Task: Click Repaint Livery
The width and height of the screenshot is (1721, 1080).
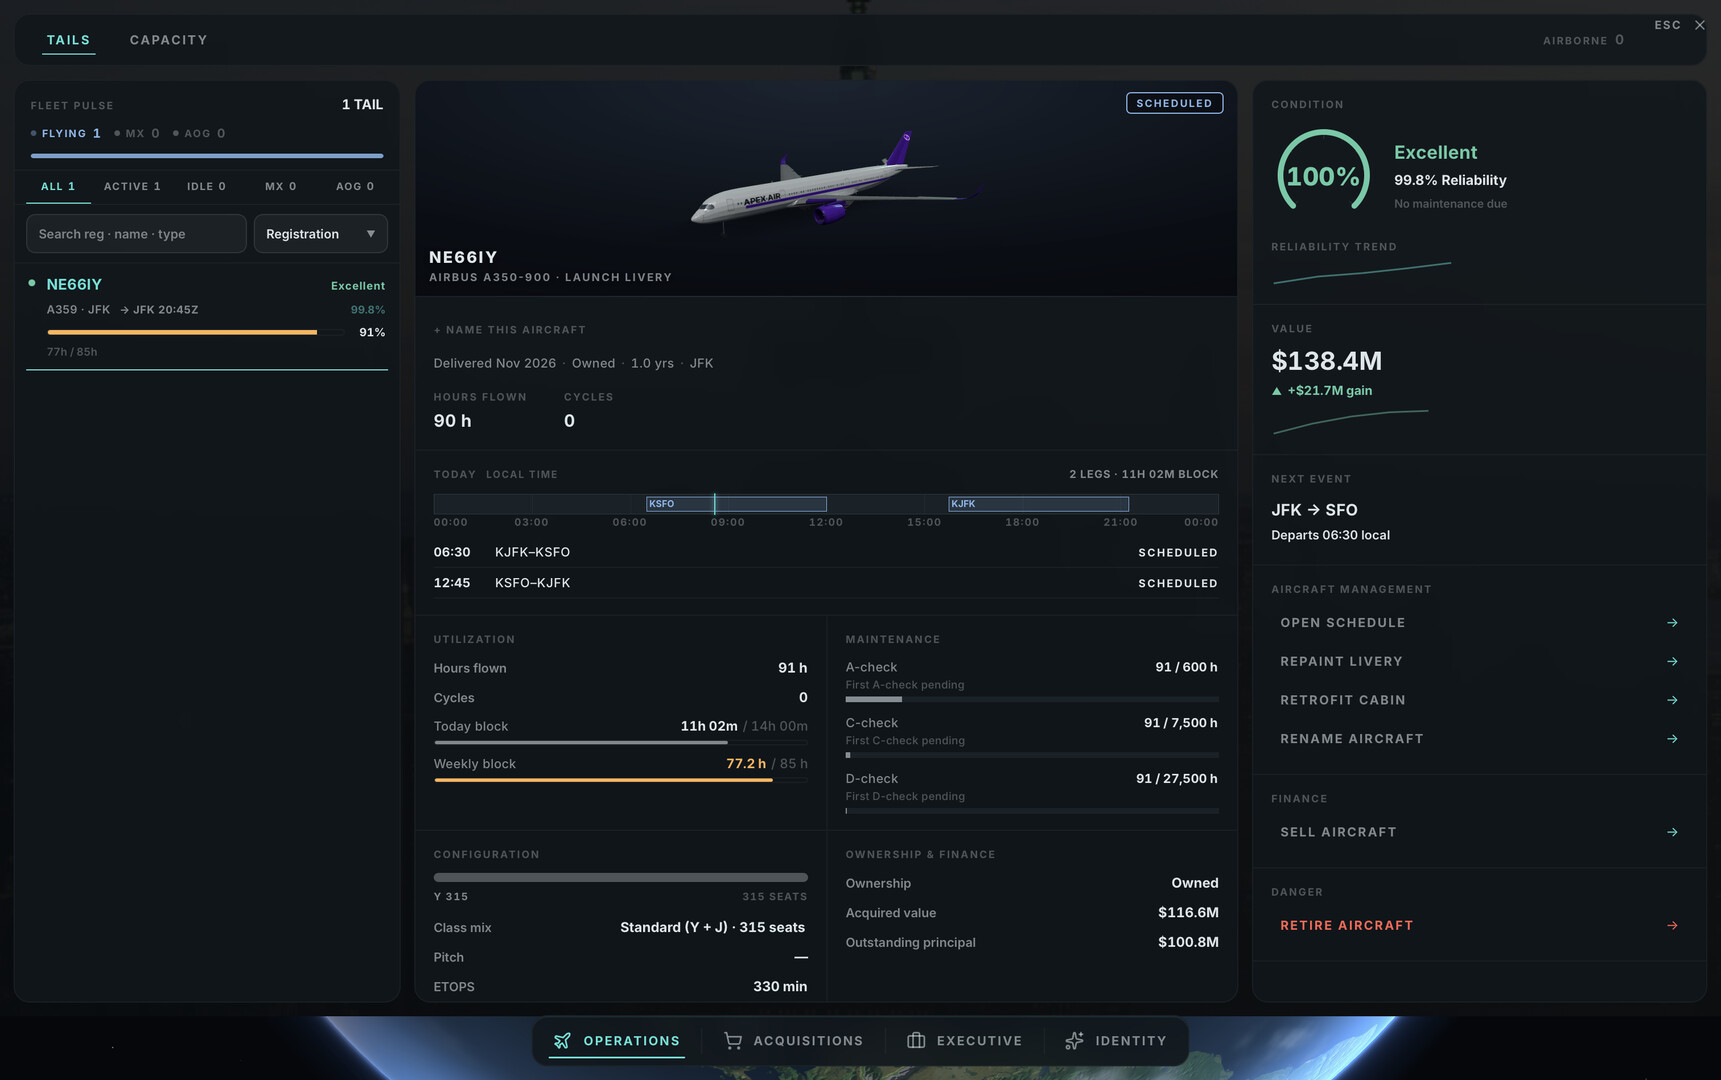Action: pyautogui.click(x=1479, y=662)
